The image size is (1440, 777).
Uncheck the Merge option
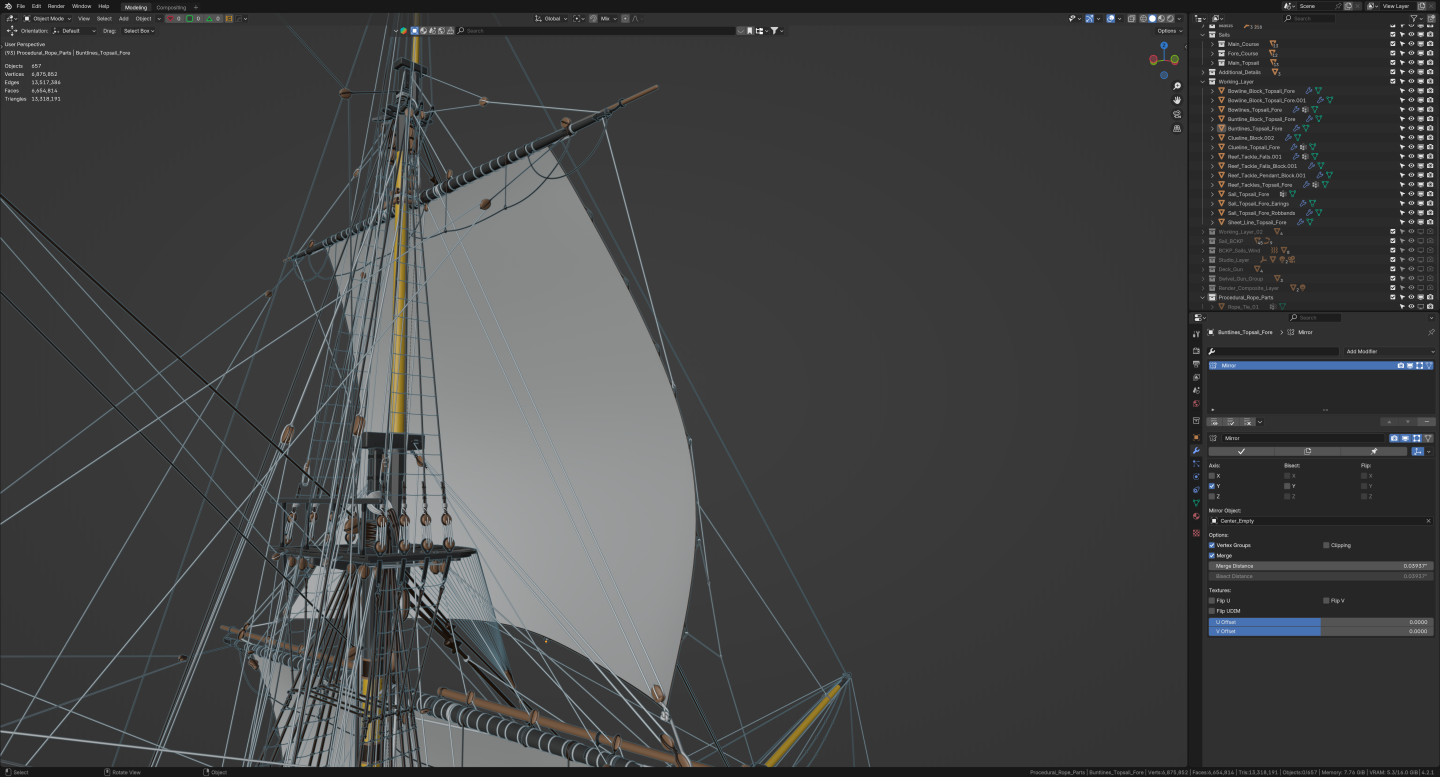pos(1212,555)
